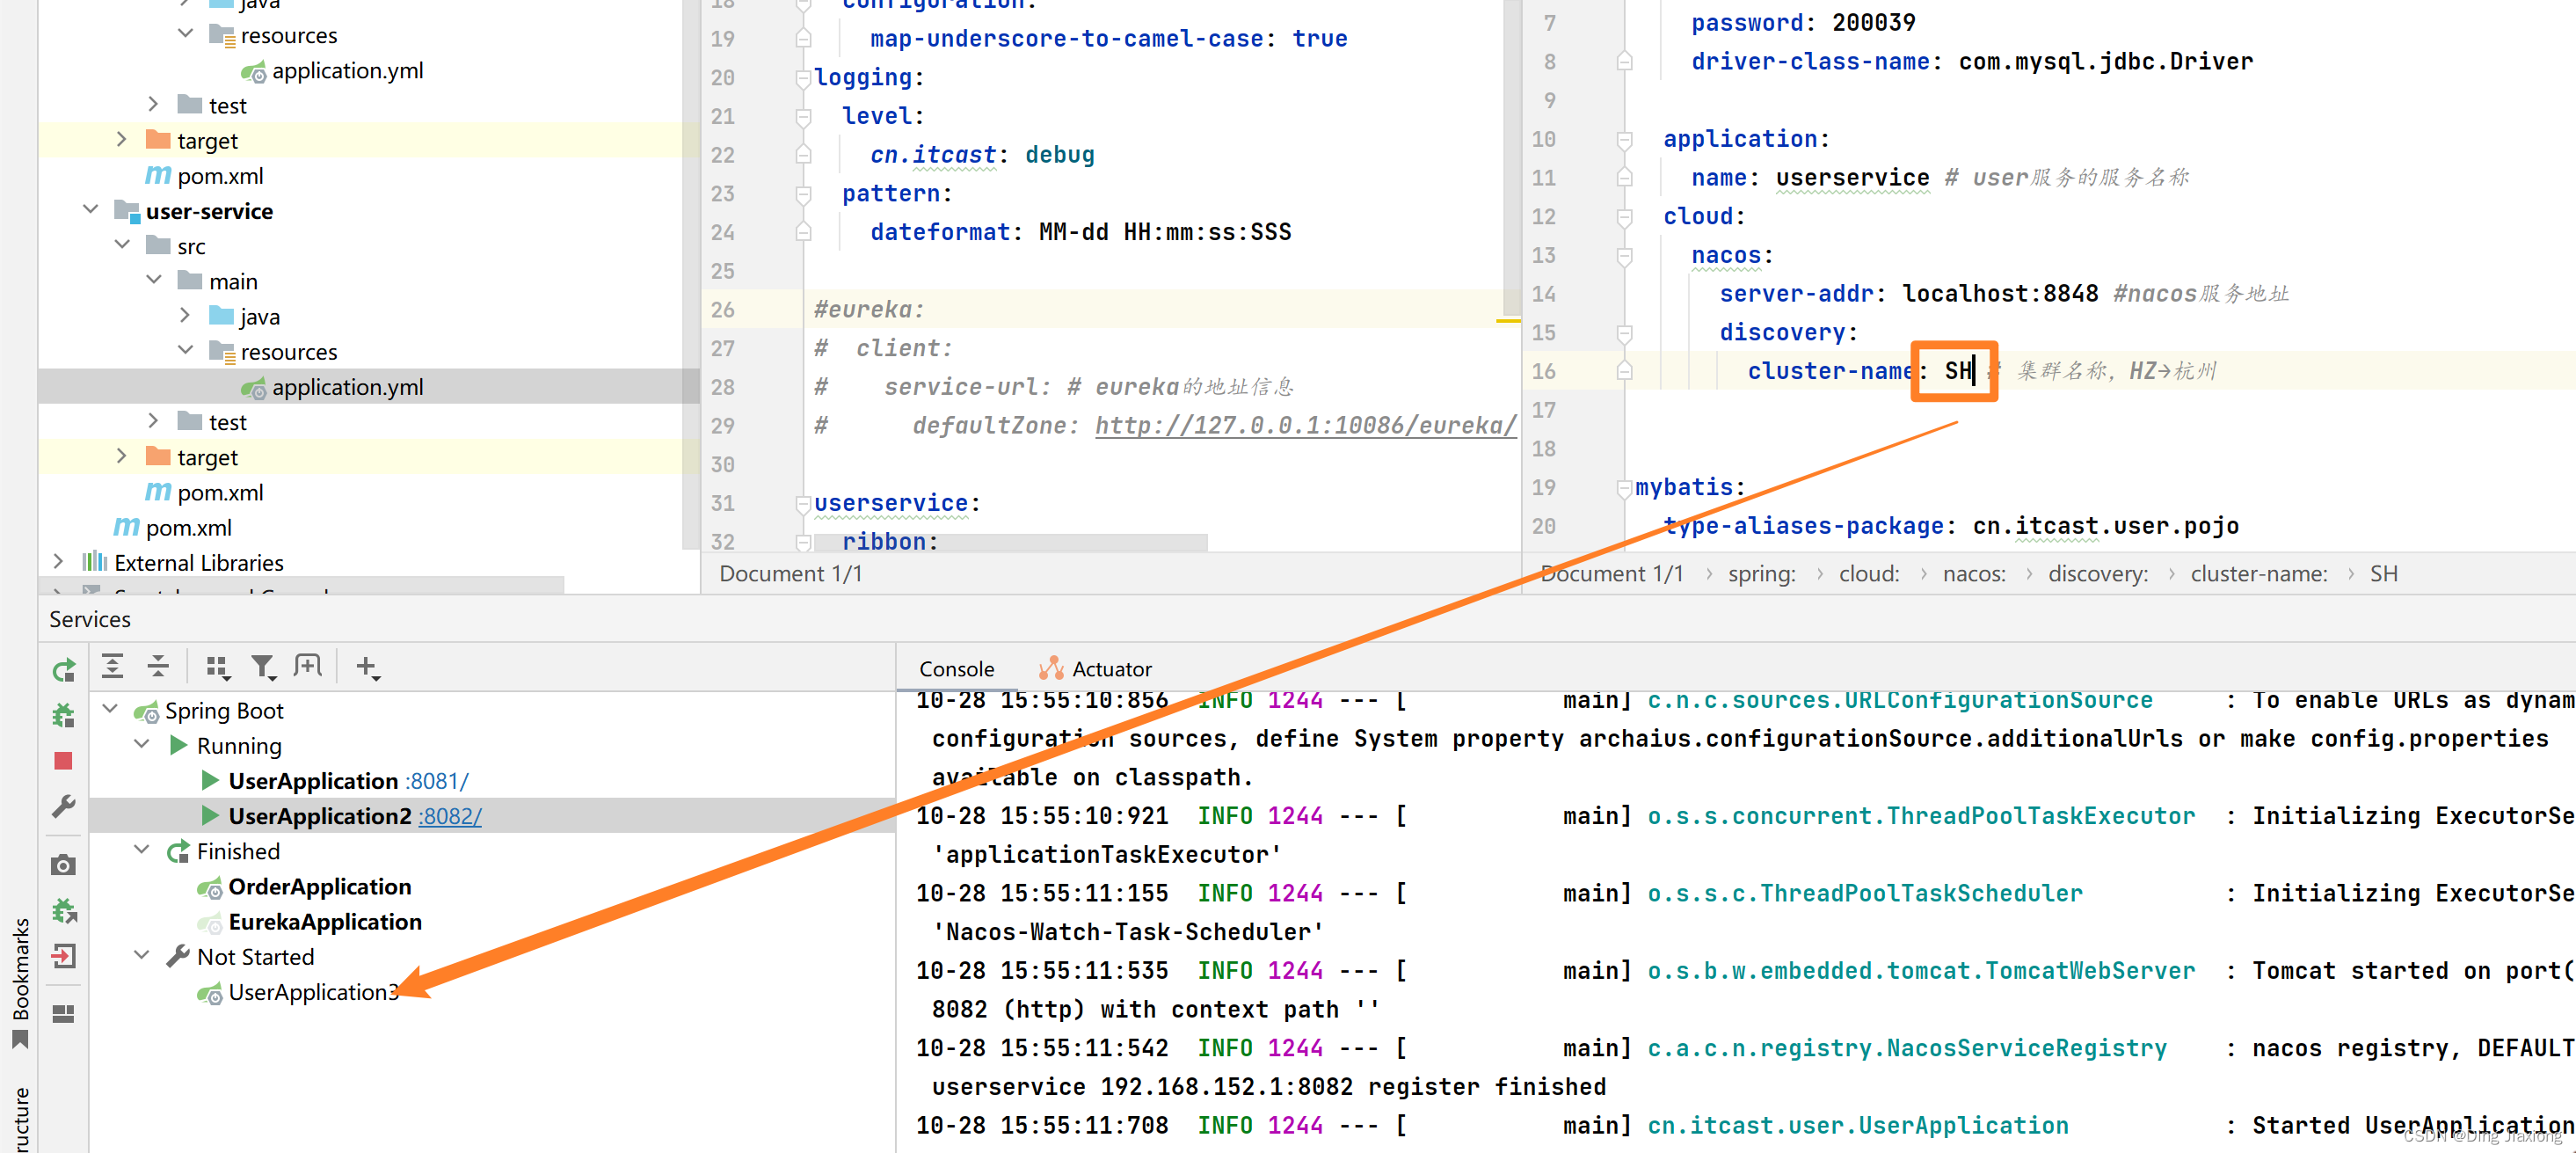The image size is (2576, 1153).
Task: Expand the External Libraries node
Action: pyautogui.click(x=58, y=562)
